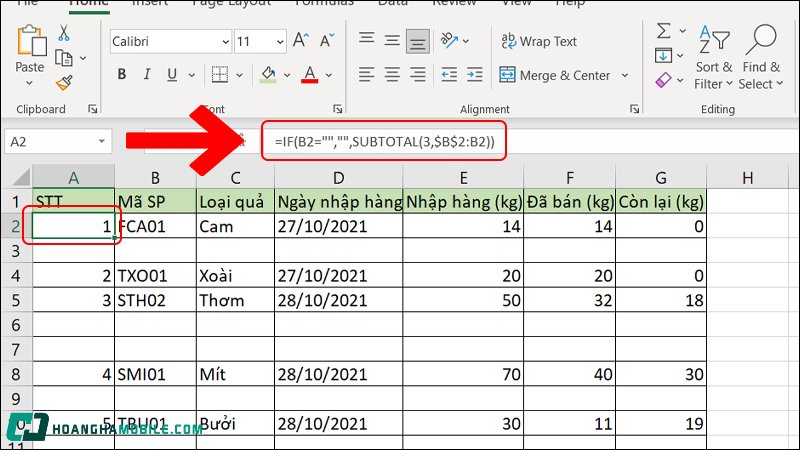The height and width of the screenshot is (450, 800).
Task: Select column G header
Action: (661, 178)
